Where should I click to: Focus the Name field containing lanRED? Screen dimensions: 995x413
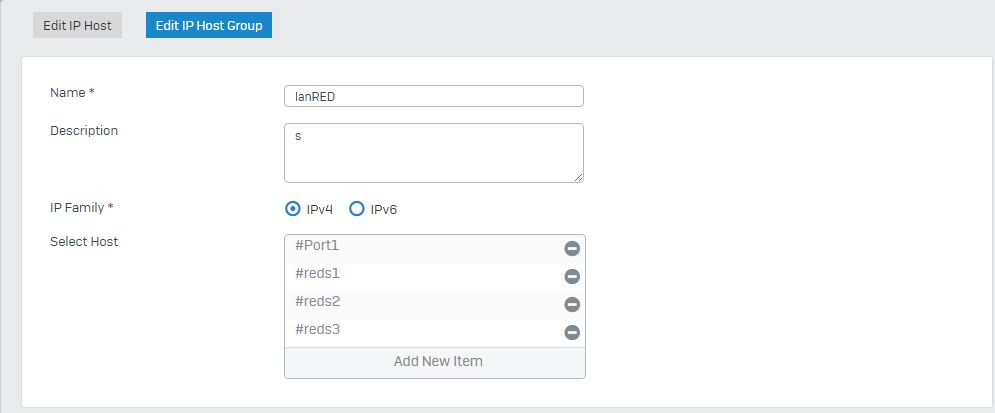(434, 96)
